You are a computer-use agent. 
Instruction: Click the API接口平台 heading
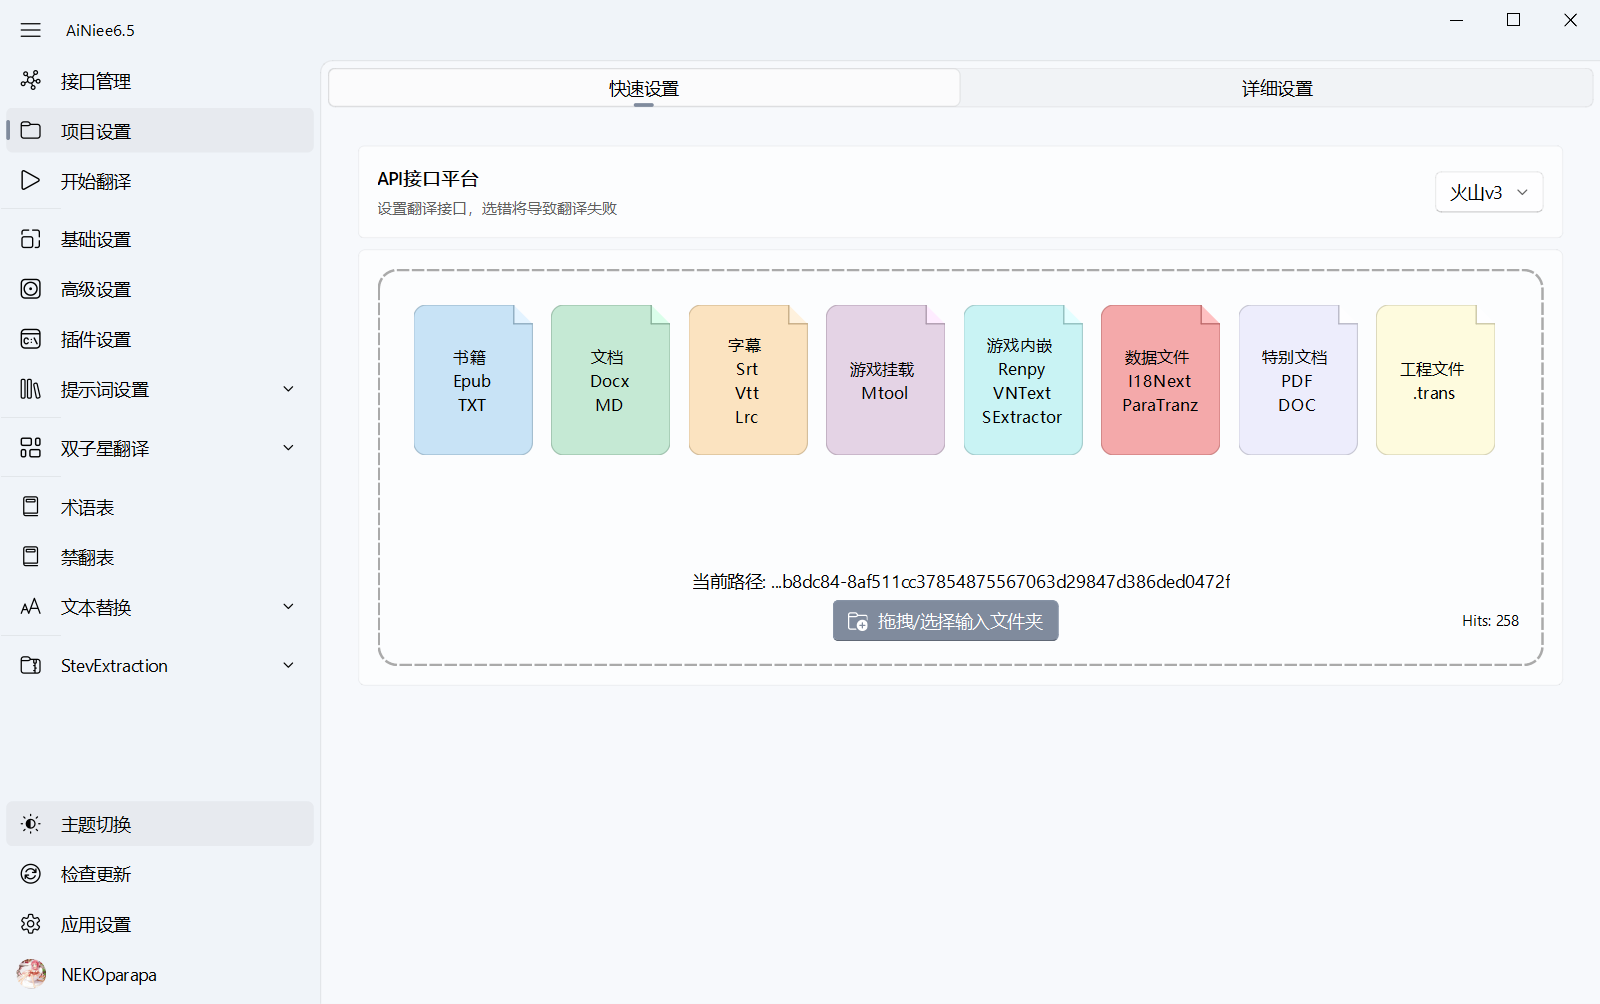[428, 179]
